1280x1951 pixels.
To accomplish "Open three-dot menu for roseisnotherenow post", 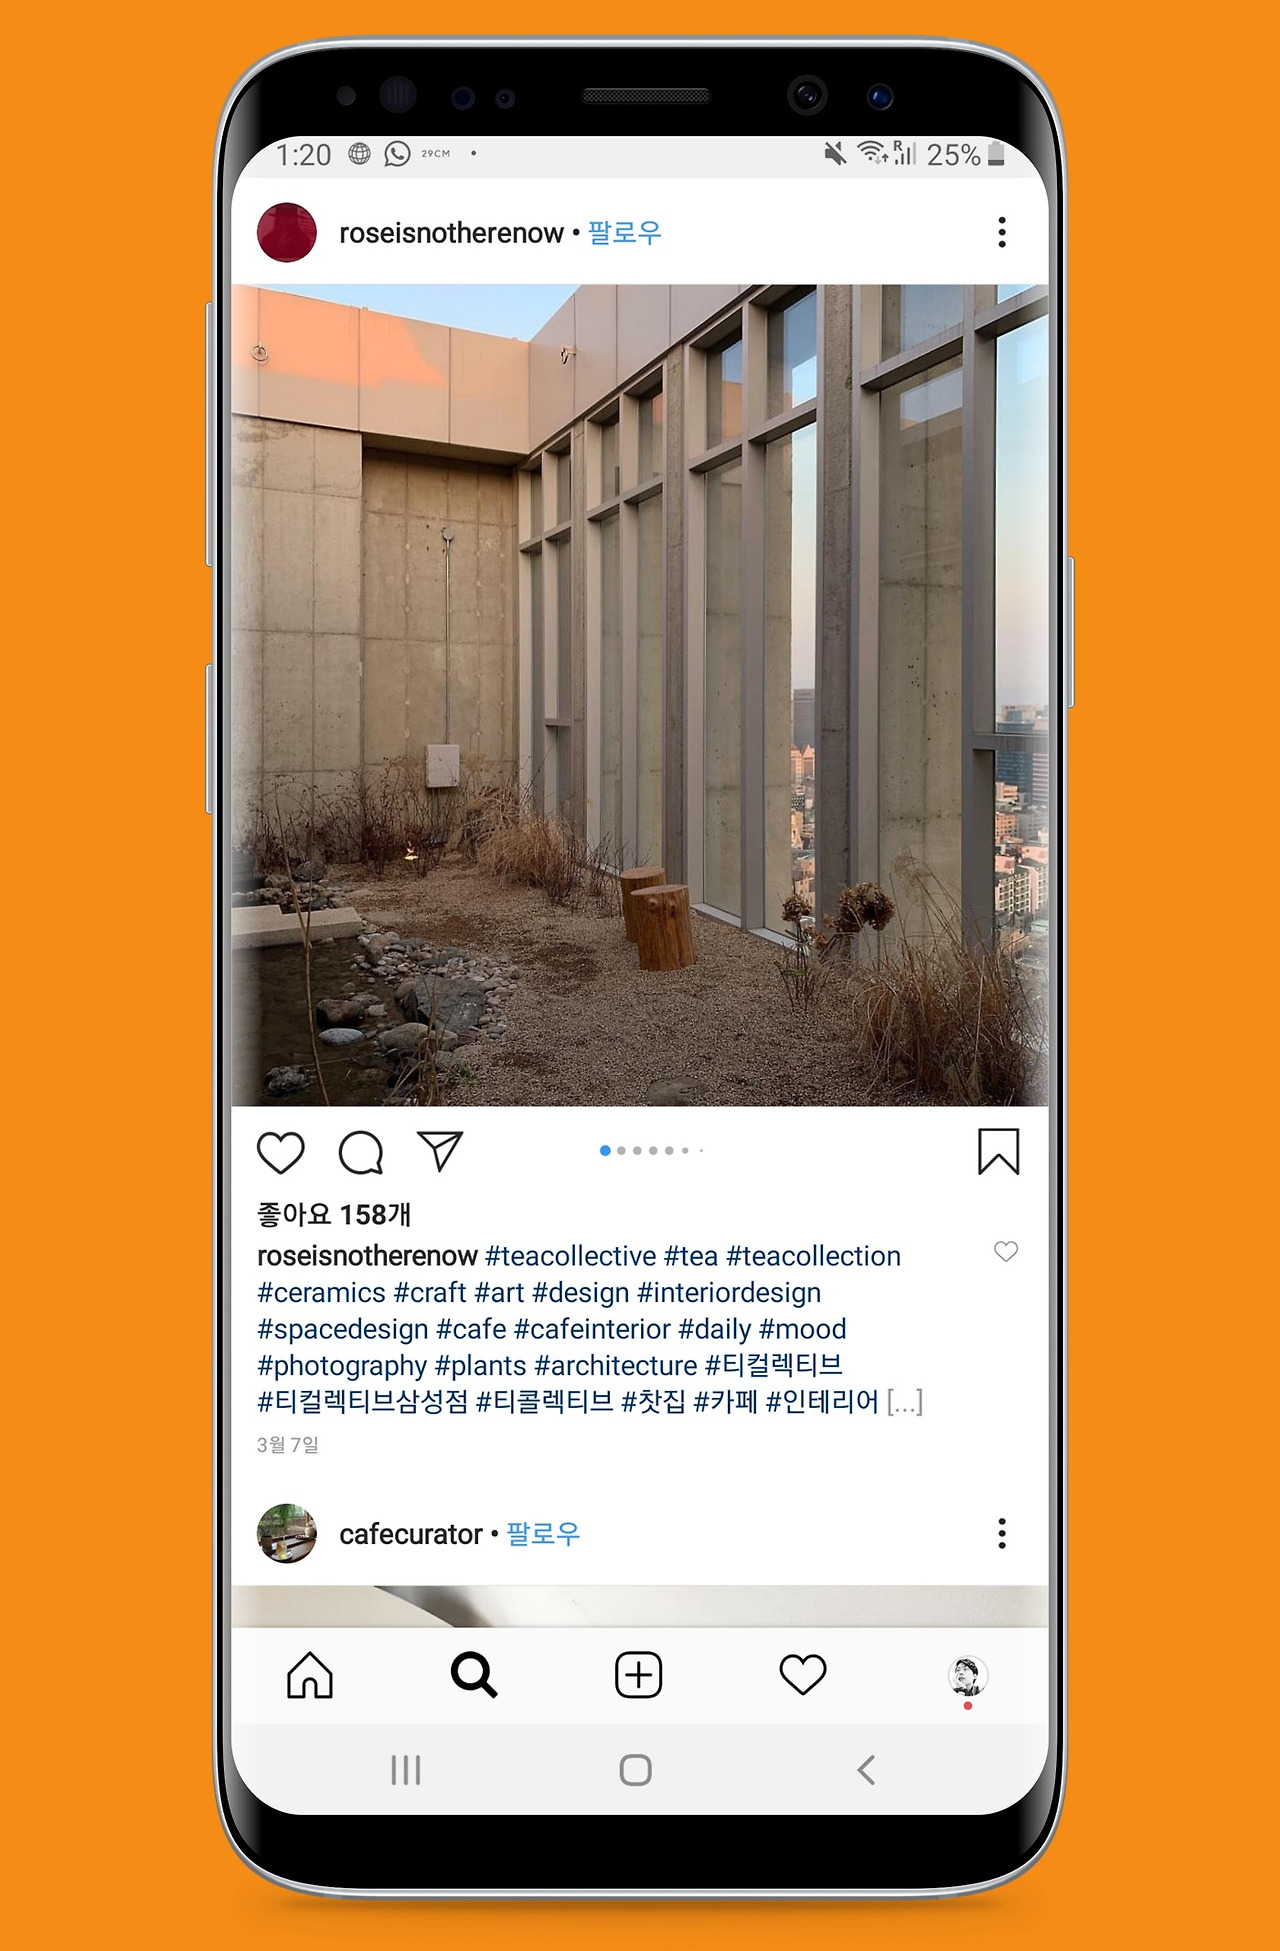I will [x=1002, y=232].
